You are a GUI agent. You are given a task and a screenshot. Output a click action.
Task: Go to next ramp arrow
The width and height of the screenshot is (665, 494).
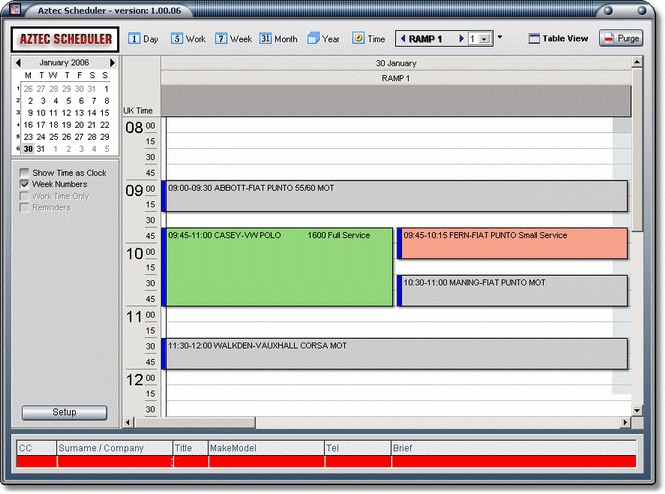pyautogui.click(x=461, y=39)
